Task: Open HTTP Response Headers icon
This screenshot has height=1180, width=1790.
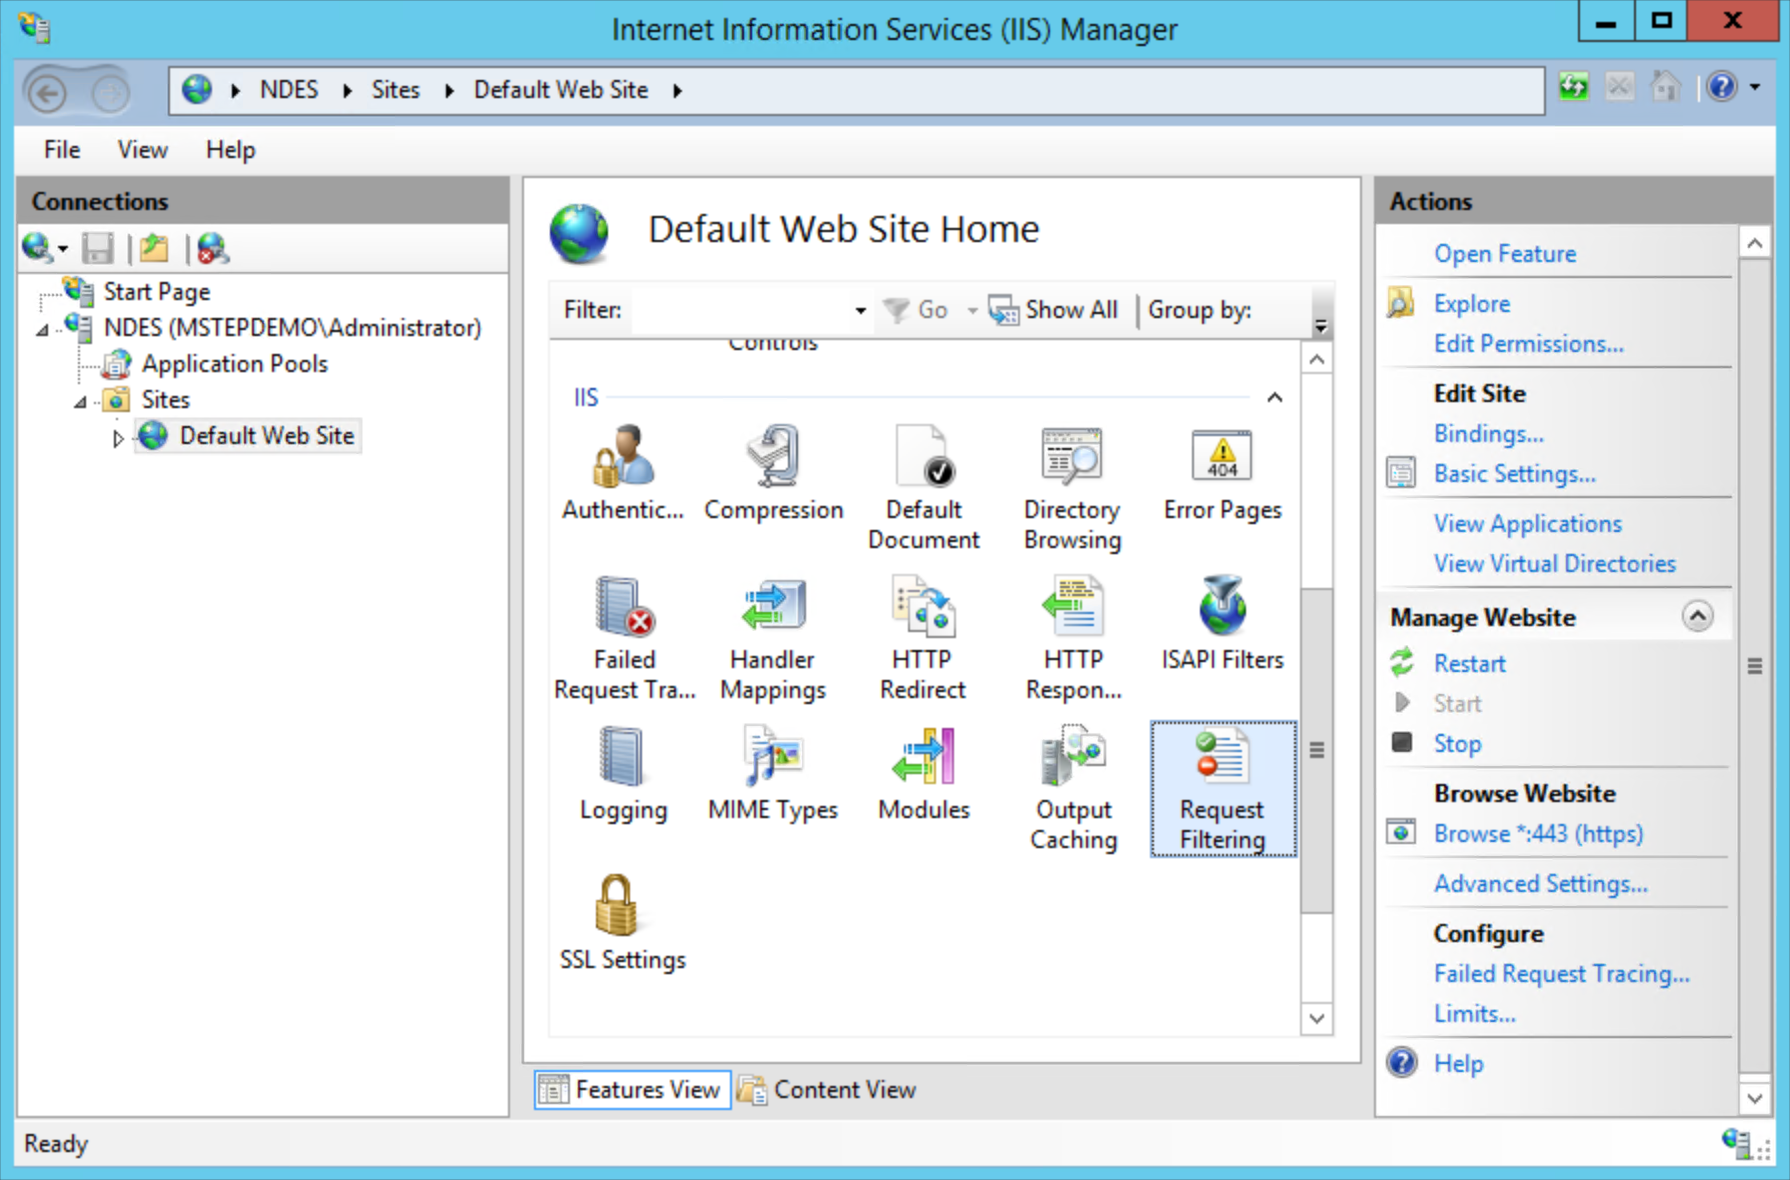Action: (x=1073, y=638)
